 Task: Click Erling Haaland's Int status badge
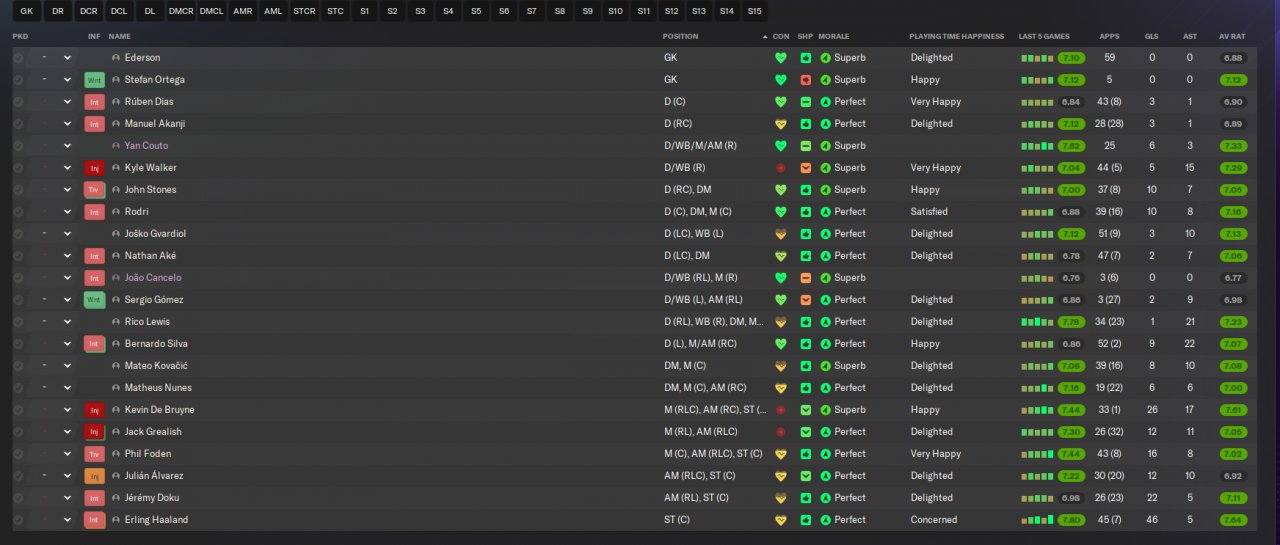tap(94, 520)
